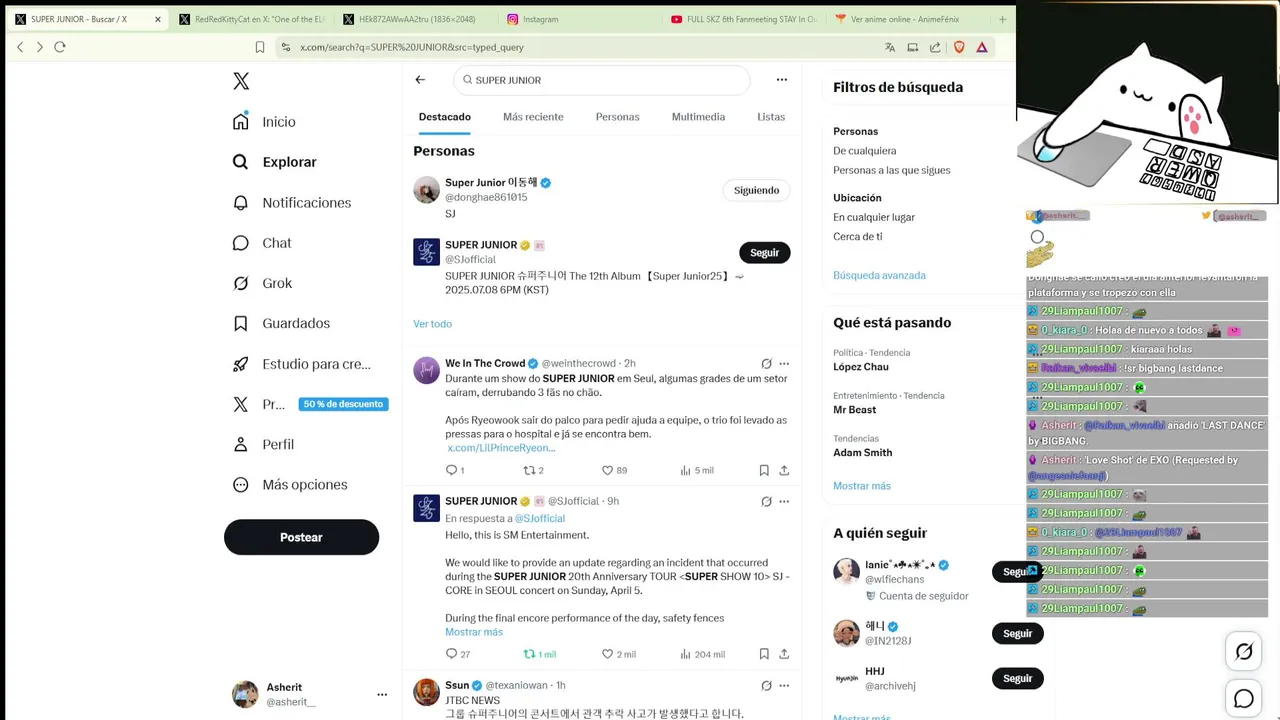Screen dimensions: 1280x720
Task: Click the translate page icon
Action: [890, 47]
